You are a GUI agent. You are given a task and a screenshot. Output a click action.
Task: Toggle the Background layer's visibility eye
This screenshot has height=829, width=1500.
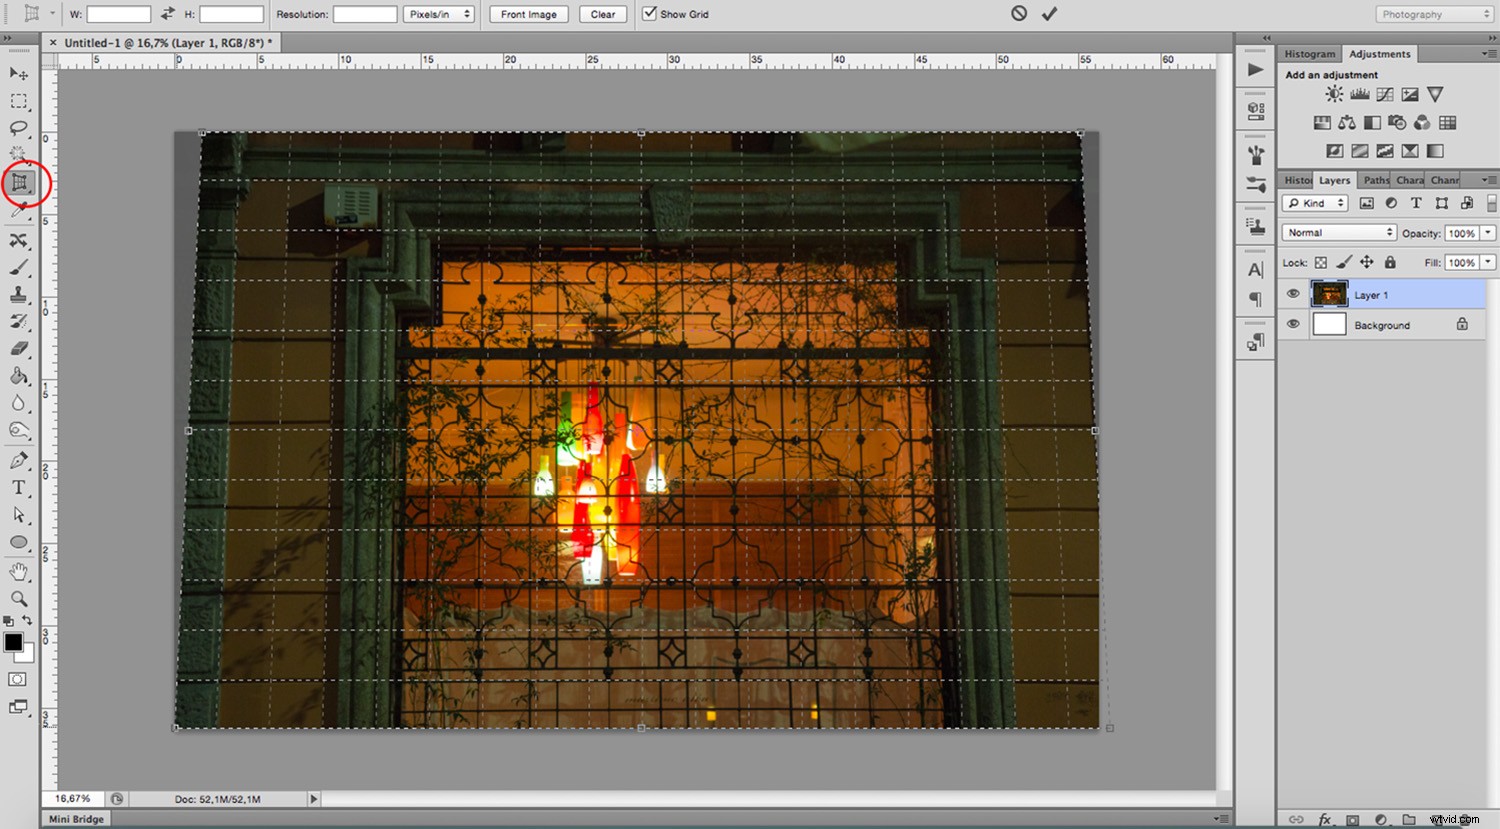point(1293,323)
